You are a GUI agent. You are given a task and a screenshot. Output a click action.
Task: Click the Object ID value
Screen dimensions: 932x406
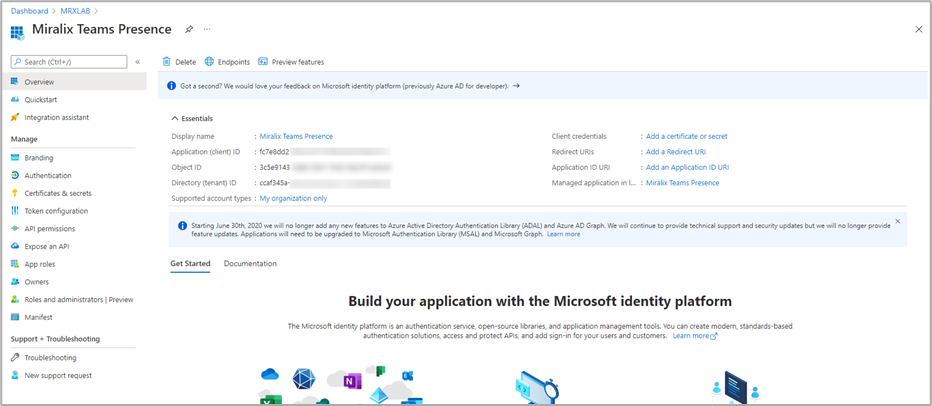click(325, 167)
